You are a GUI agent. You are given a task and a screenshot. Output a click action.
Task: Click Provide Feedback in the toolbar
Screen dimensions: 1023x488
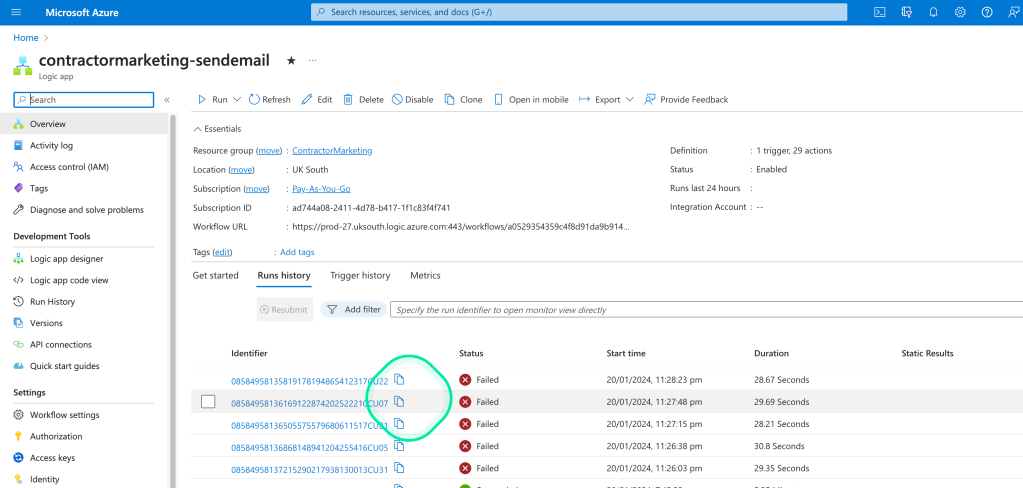pos(686,100)
